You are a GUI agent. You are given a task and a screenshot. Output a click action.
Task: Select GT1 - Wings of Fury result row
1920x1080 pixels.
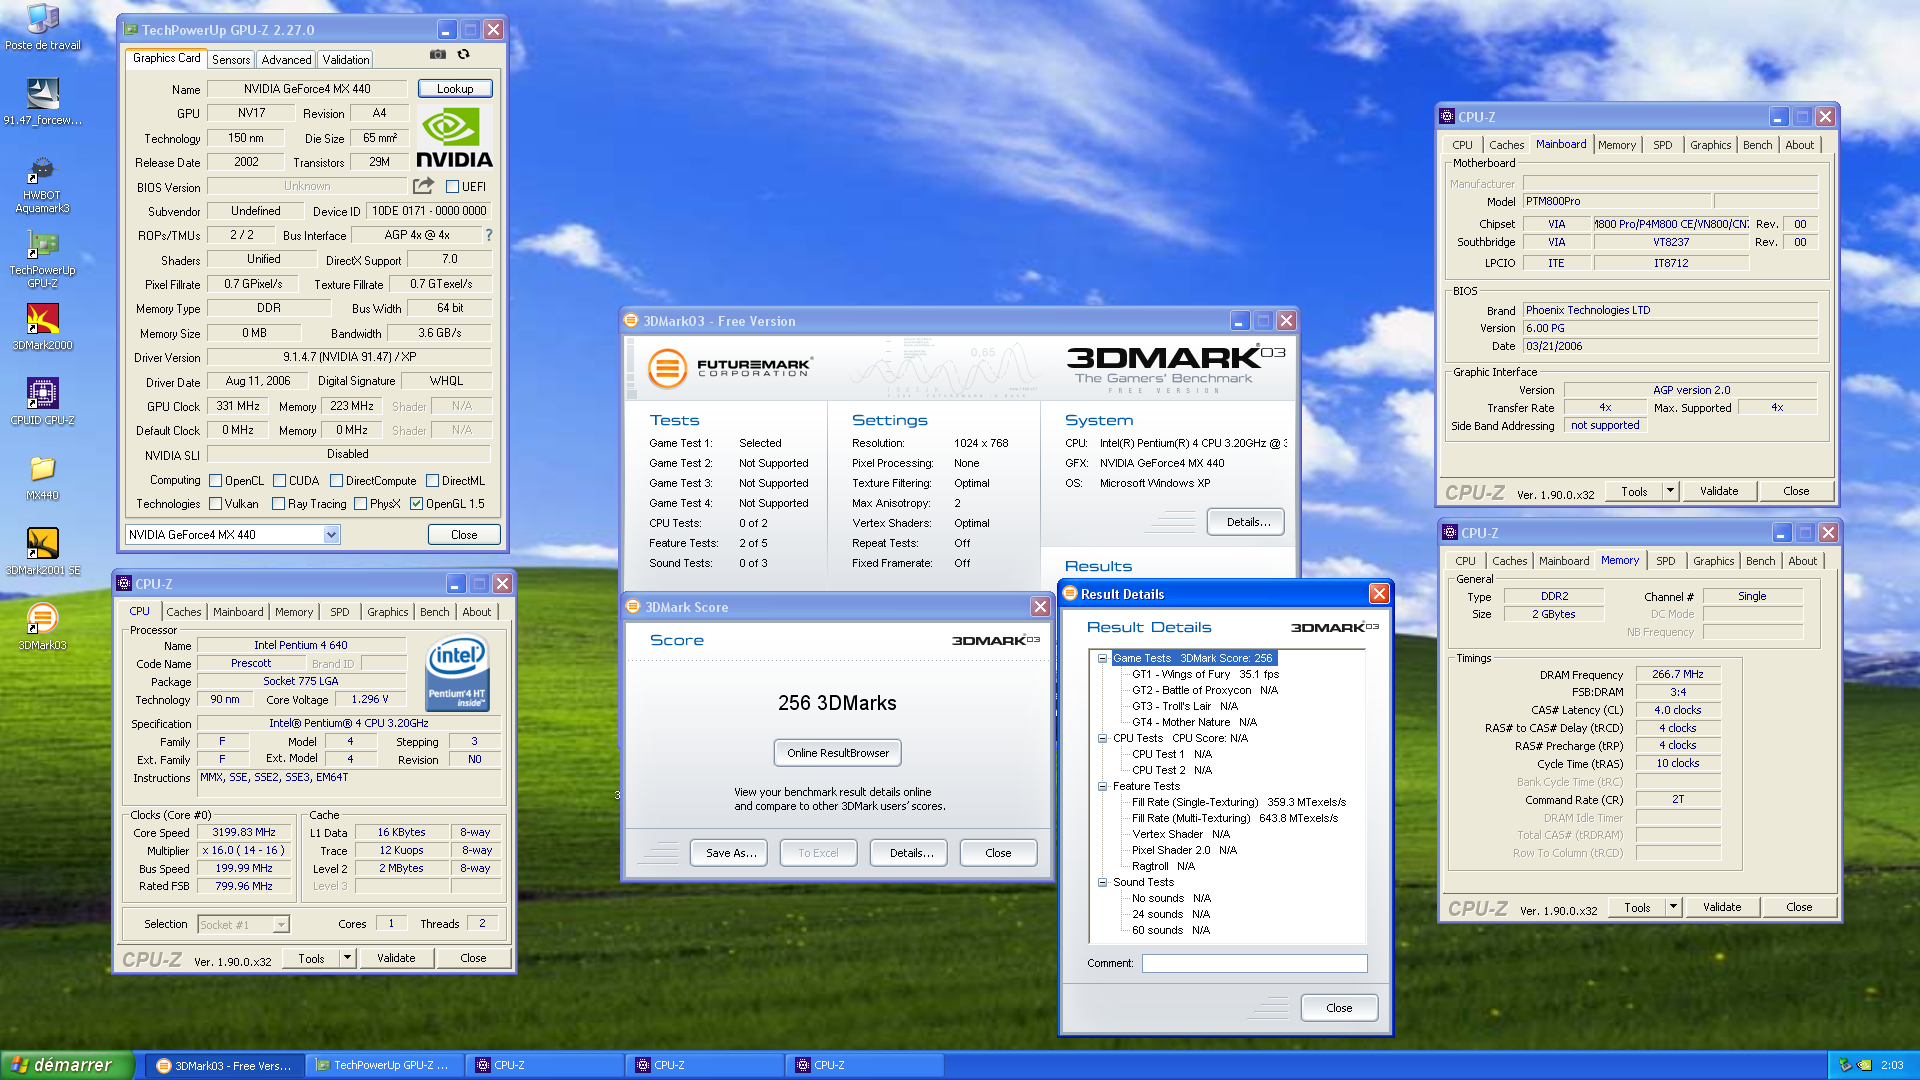pos(1204,674)
